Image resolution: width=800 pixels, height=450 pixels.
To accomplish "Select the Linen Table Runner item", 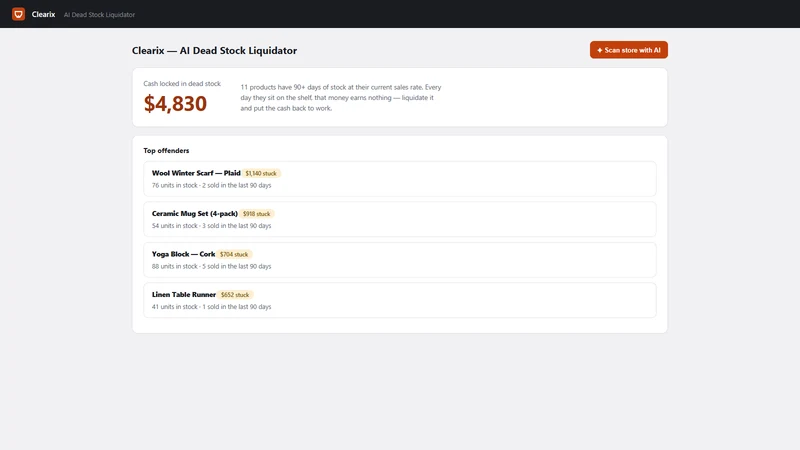I will pyautogui.click(x=399, y=301).
